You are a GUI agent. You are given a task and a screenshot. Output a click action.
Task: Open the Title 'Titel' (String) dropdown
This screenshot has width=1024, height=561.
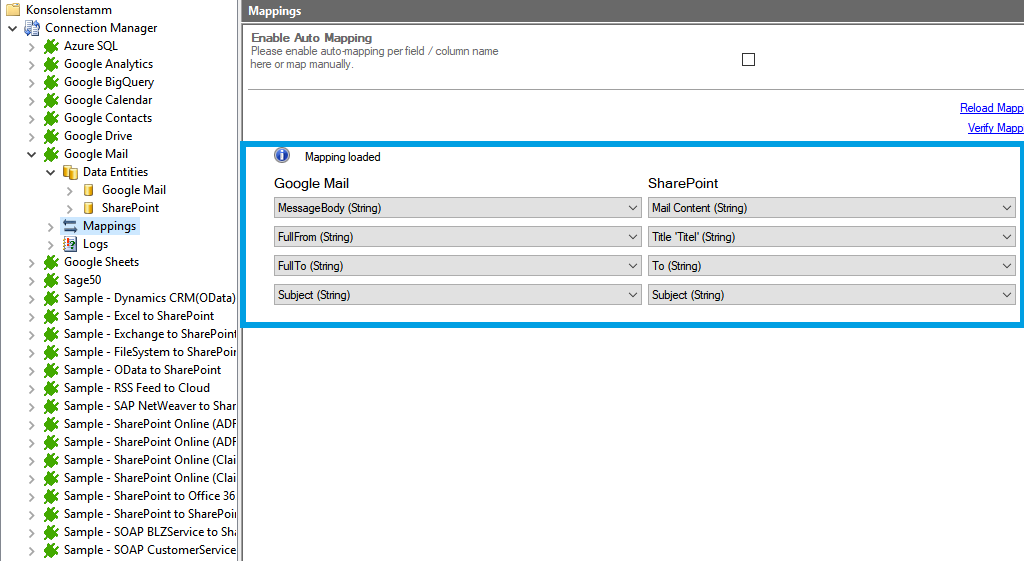point(831,237)
